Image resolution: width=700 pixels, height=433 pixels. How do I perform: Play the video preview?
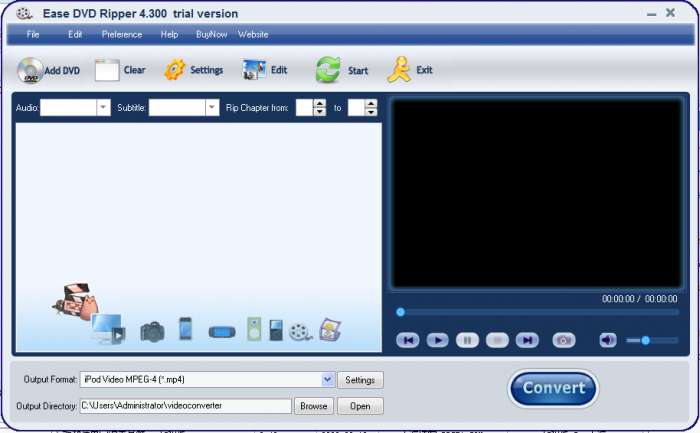437,340
